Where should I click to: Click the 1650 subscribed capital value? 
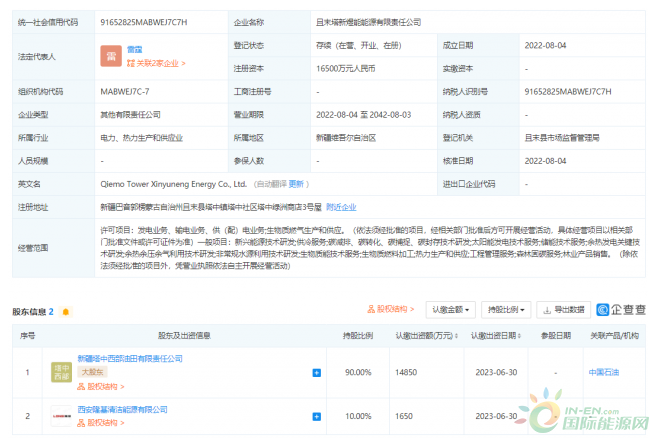click(404, 416)
